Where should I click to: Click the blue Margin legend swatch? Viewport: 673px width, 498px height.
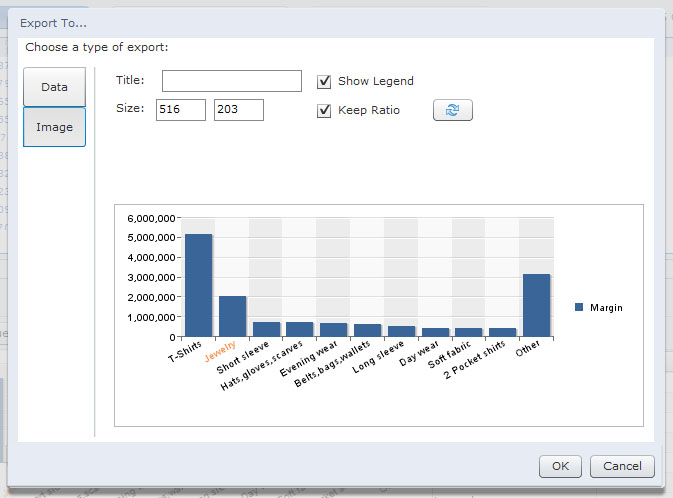point(579,308)
